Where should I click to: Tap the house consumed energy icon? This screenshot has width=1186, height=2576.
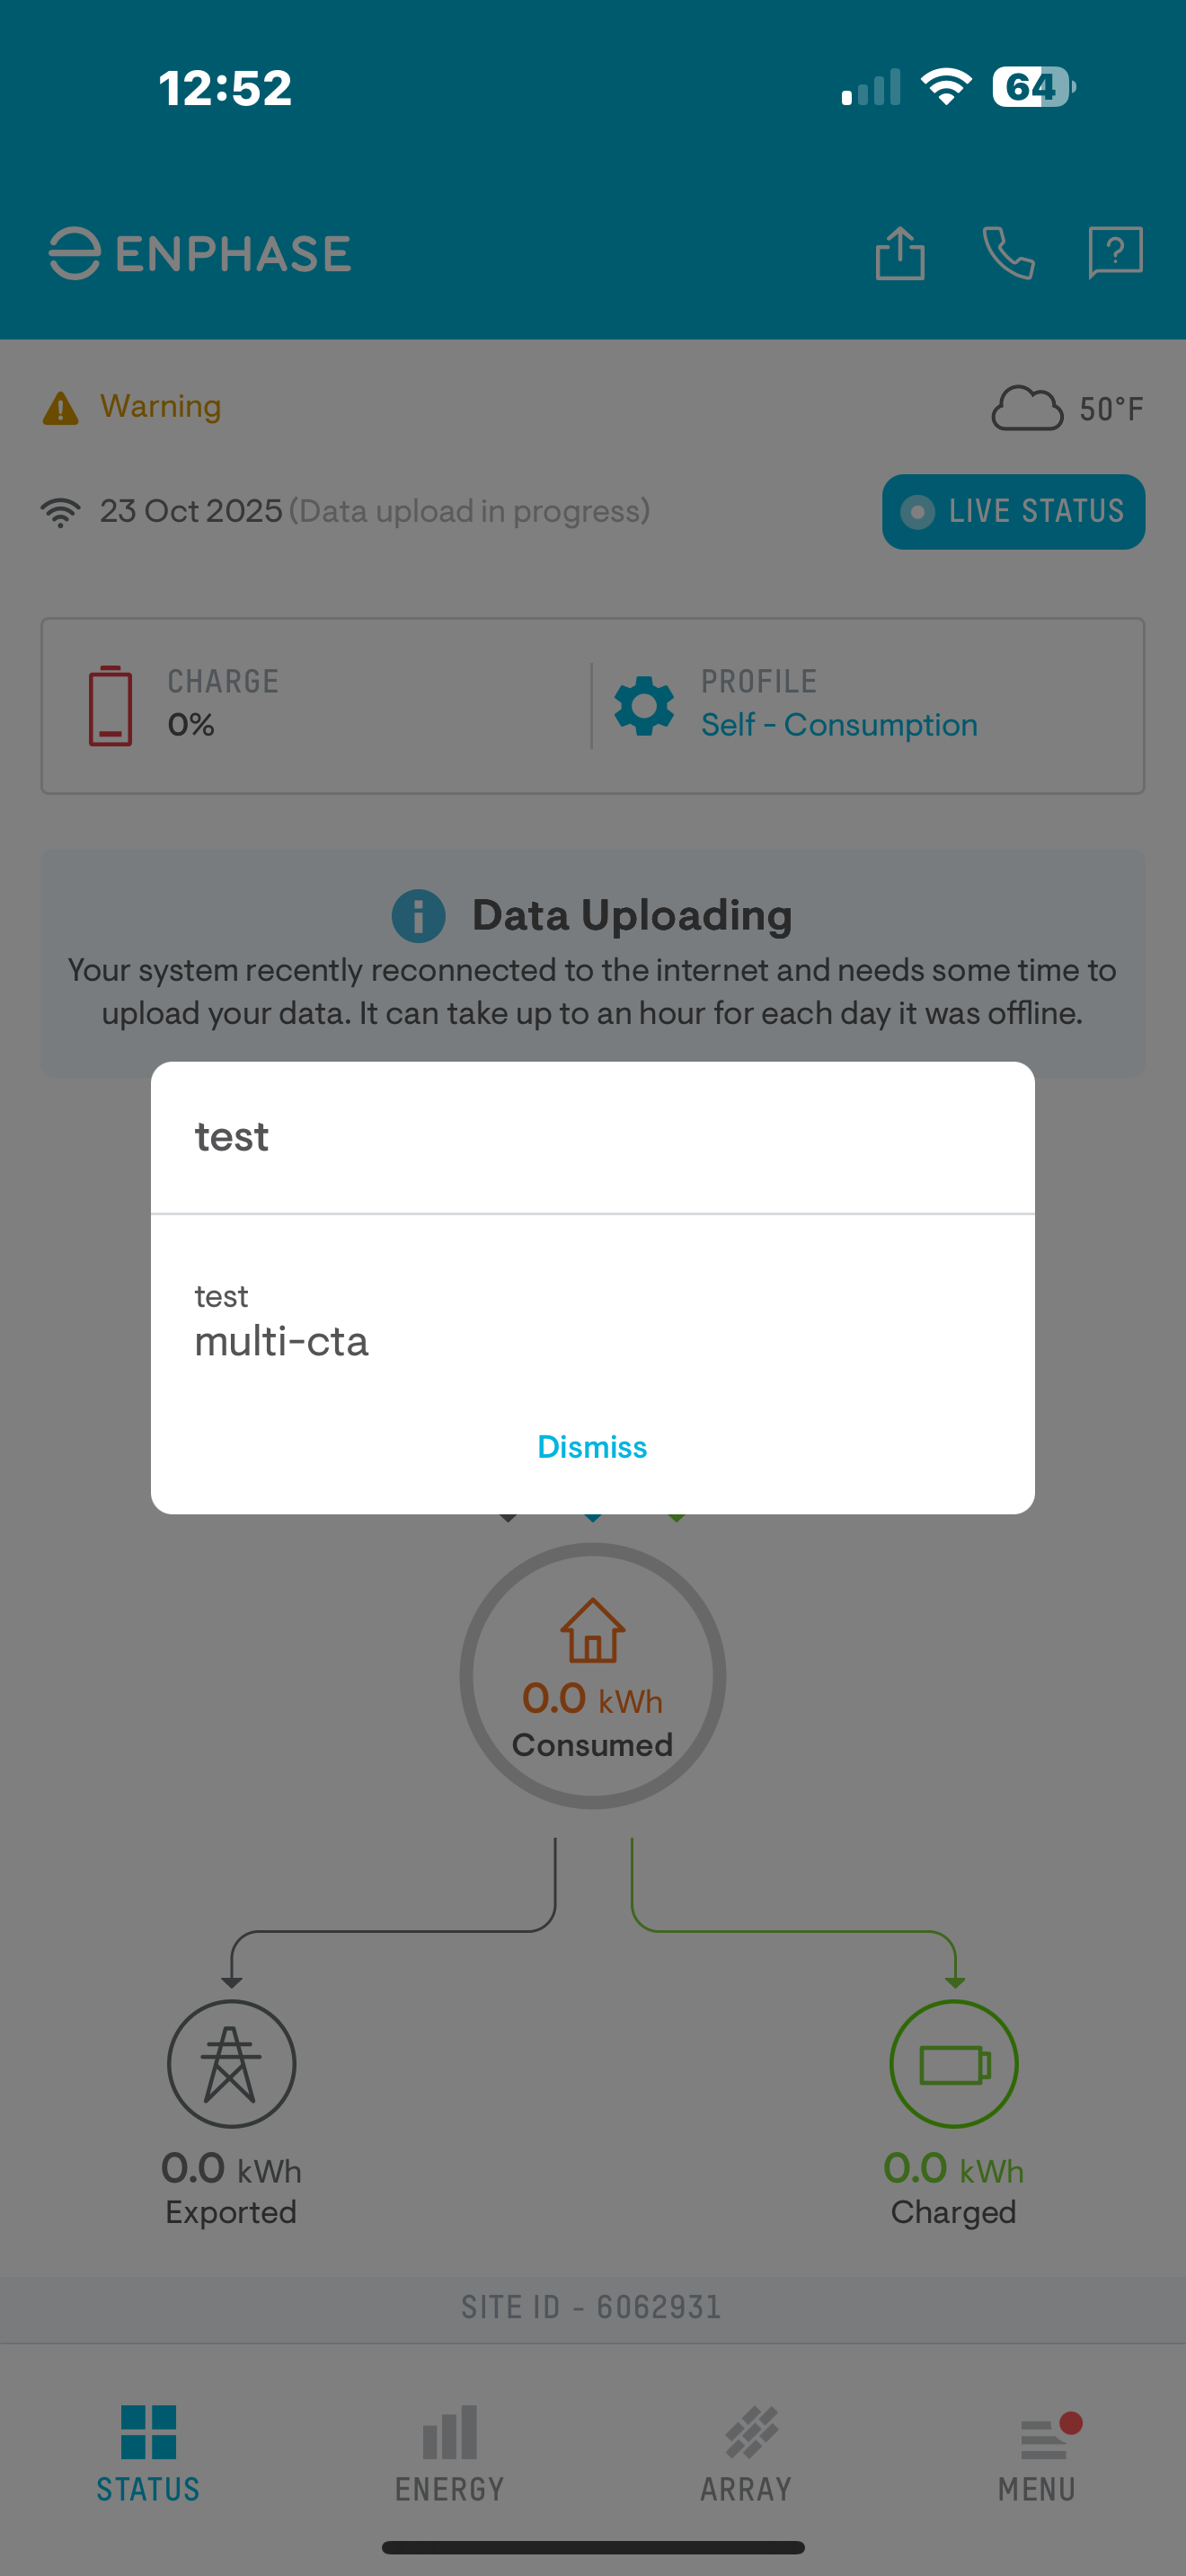(x=592, y=1631)
